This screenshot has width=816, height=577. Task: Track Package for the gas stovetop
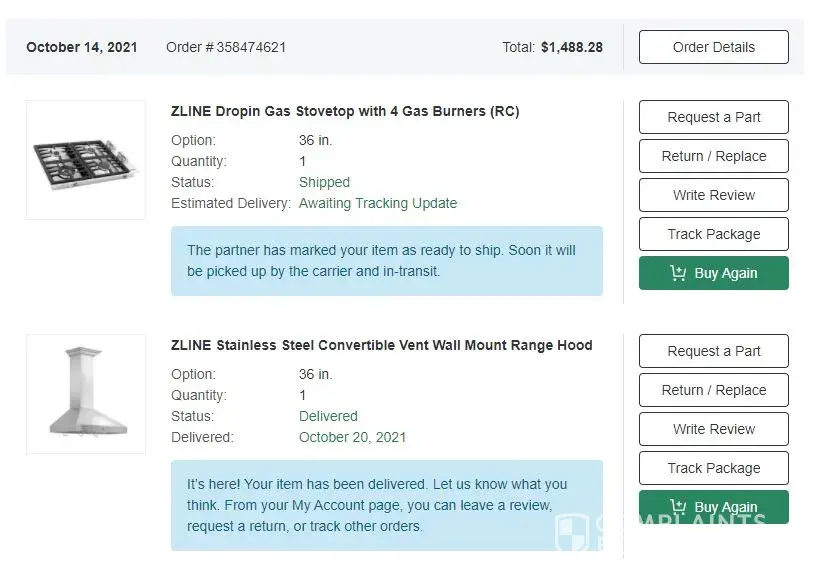pyautogui.click(x=713, y=234)
